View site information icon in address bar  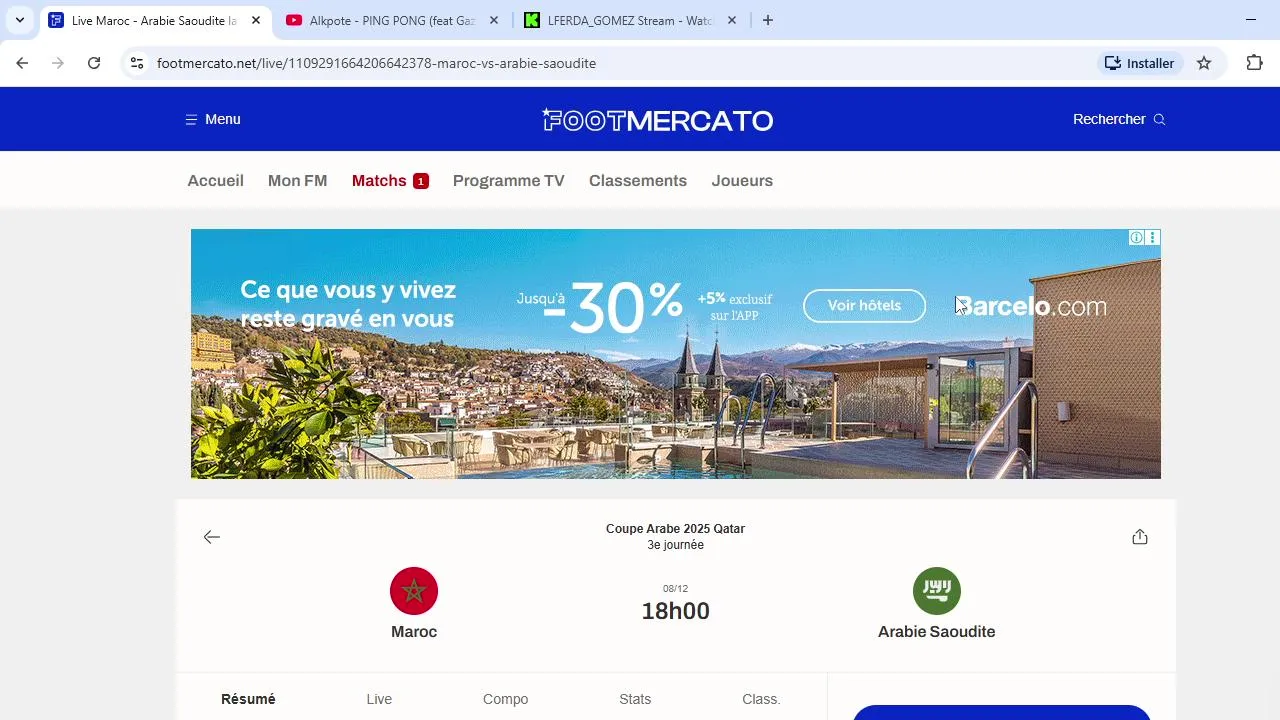137,63
